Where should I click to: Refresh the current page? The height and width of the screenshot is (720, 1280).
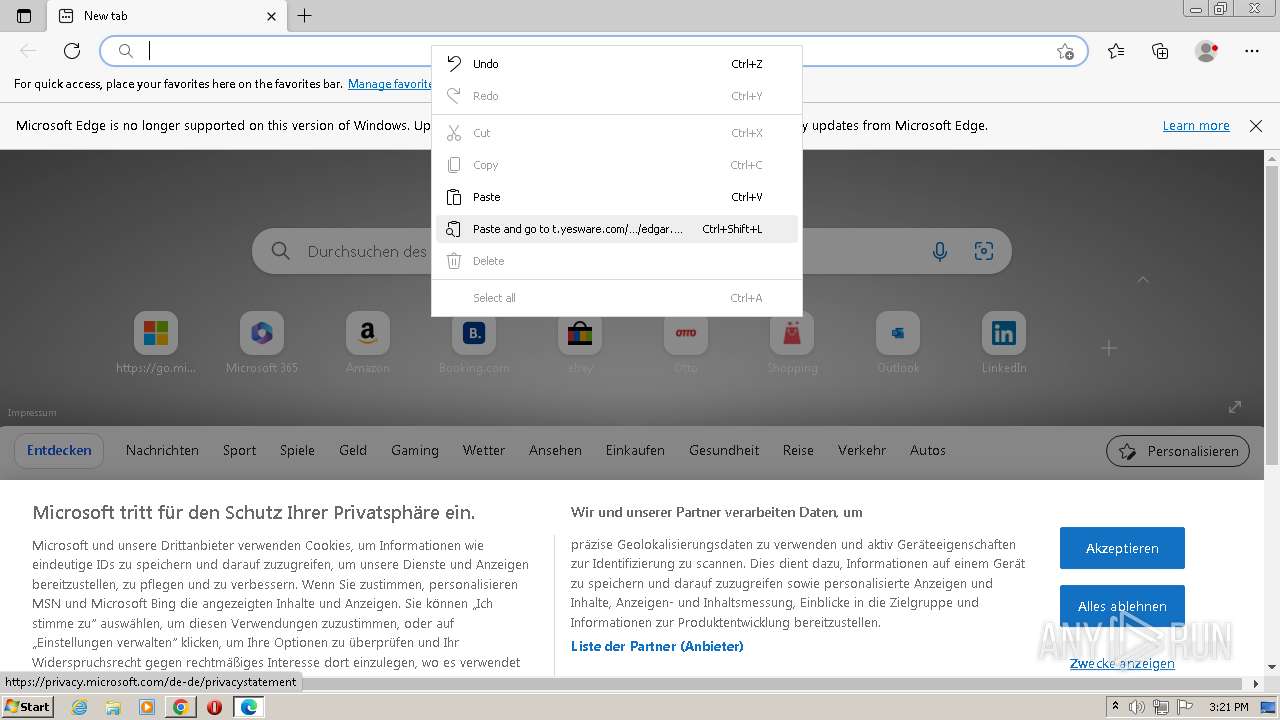[x=72, y=51]
